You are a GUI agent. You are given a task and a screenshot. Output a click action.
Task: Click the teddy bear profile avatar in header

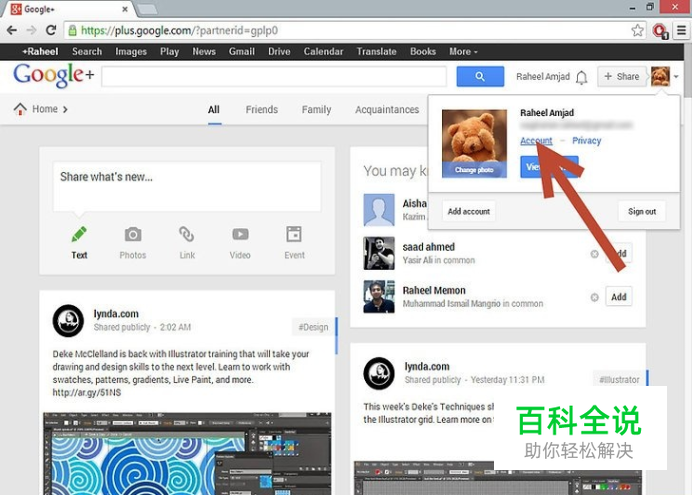660,76
